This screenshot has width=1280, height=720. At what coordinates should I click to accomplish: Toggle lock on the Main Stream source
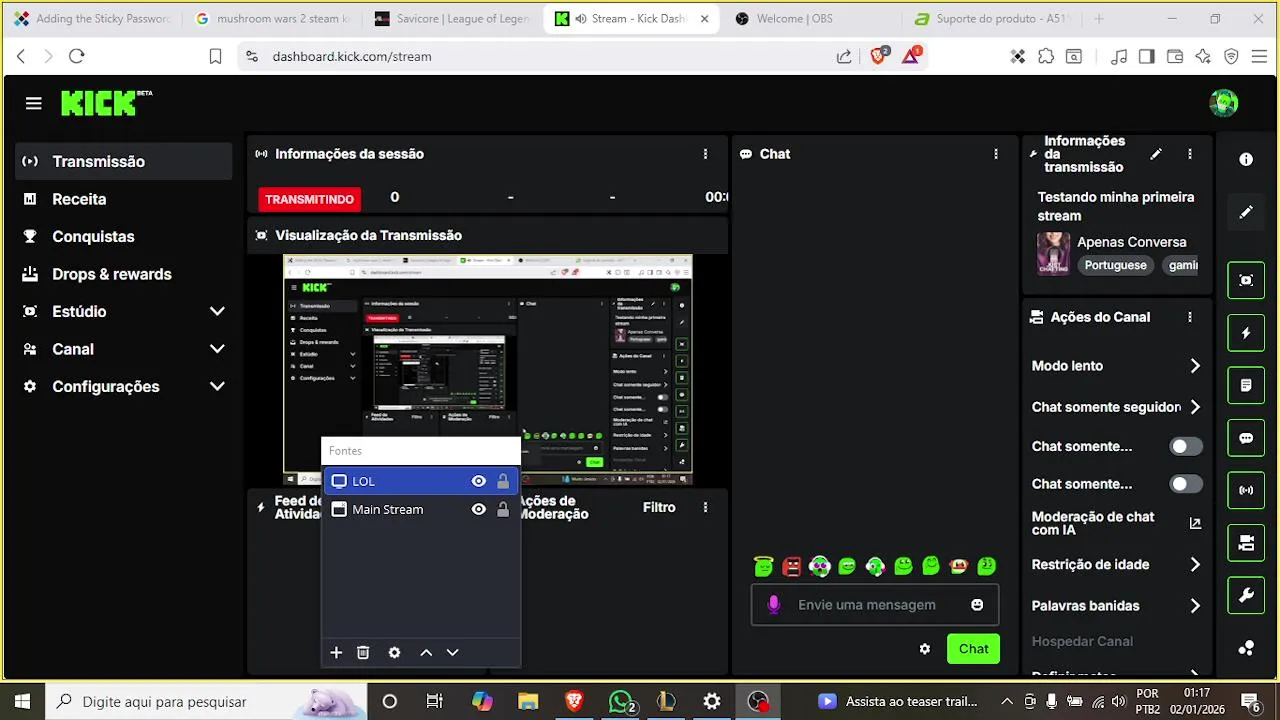click(x=503, y=509)
